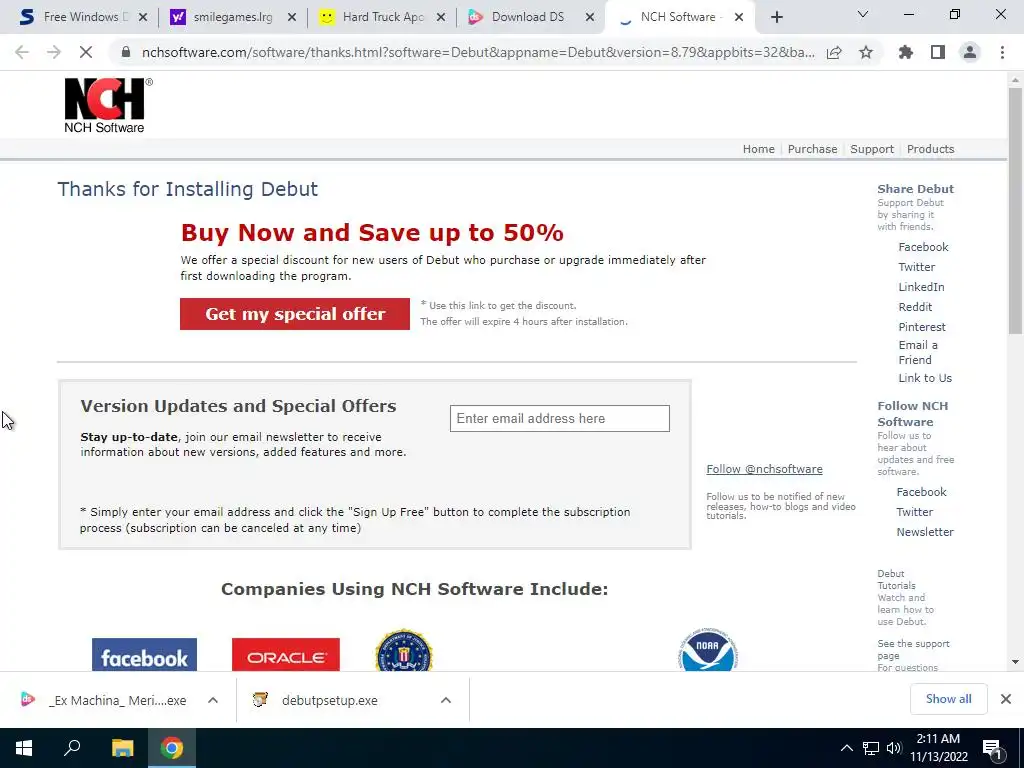Click the FBI seal logo
This screenshot has height=768, width=1024.
pyautogui.click(x=404, y=650)
